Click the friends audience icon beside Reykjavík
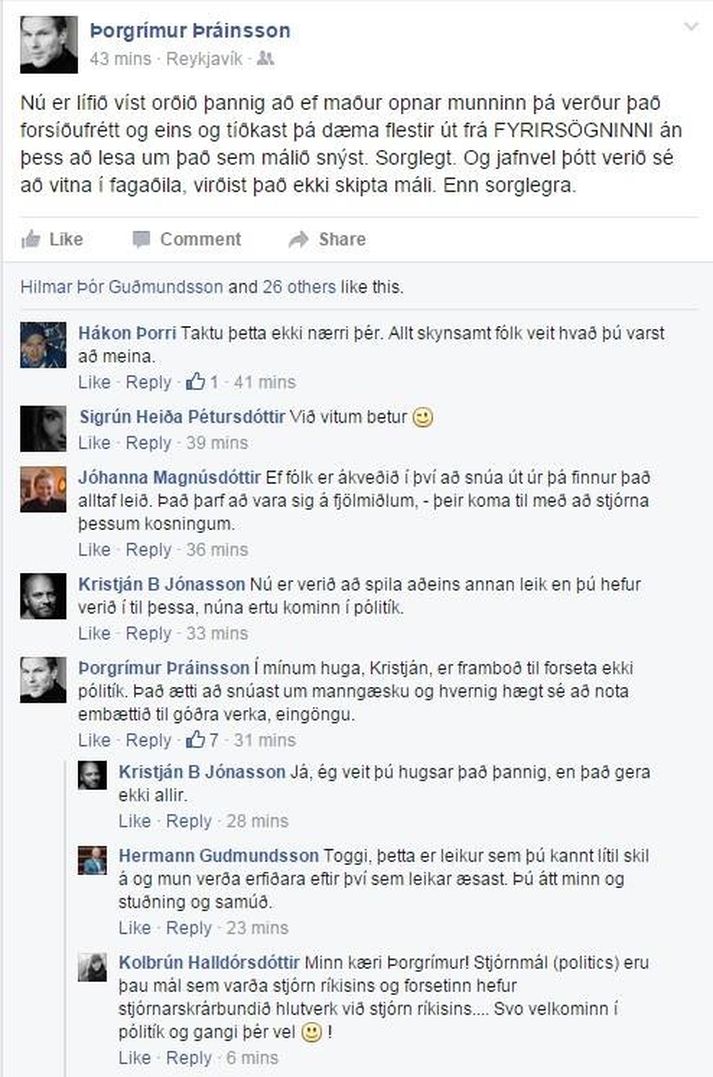 click(x=265, y=59)
